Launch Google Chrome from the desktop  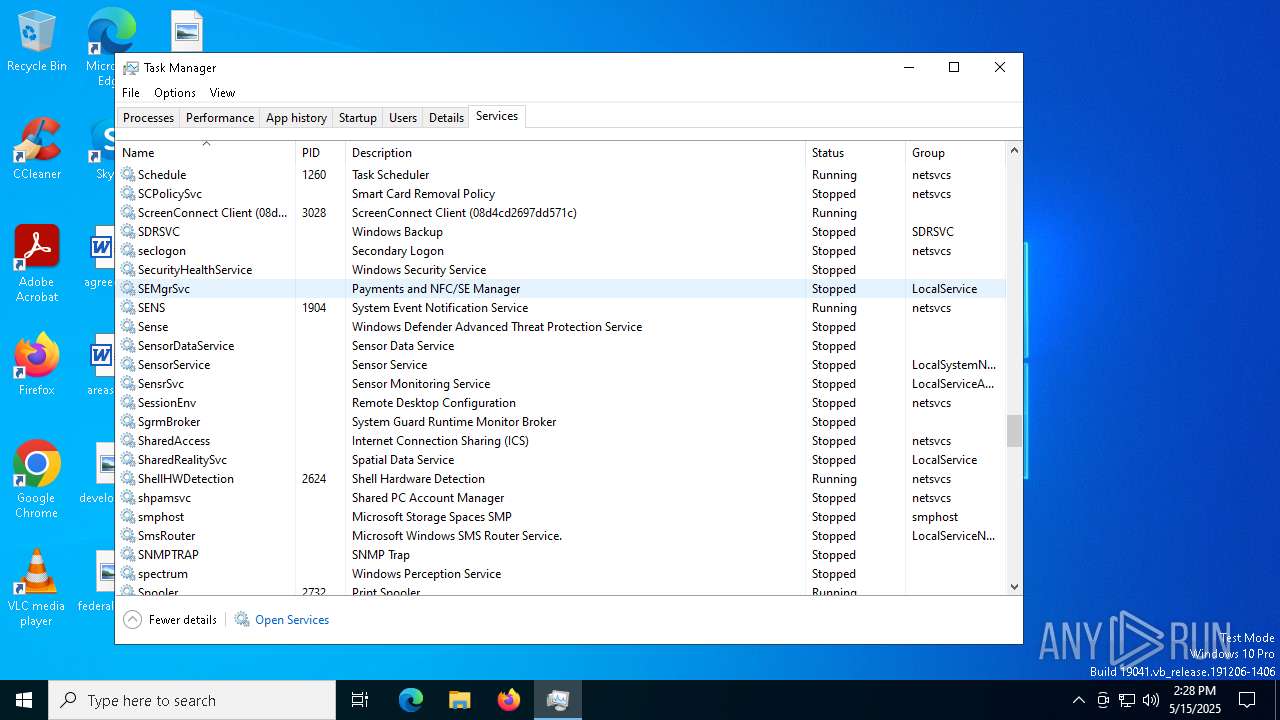[37, 480]
